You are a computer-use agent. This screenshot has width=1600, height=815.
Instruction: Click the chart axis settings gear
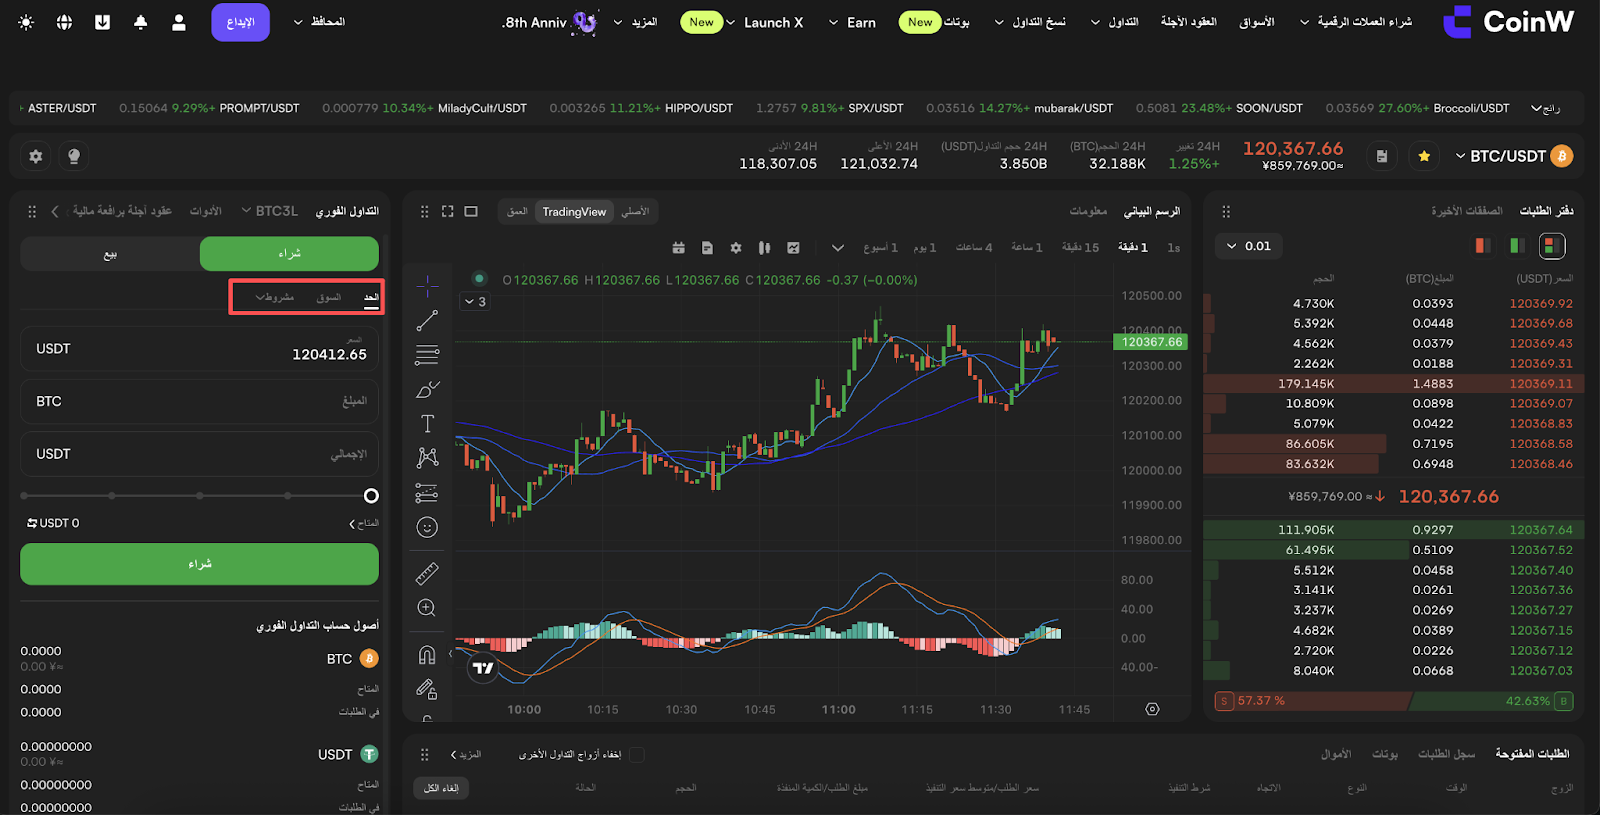point(1152,709)
